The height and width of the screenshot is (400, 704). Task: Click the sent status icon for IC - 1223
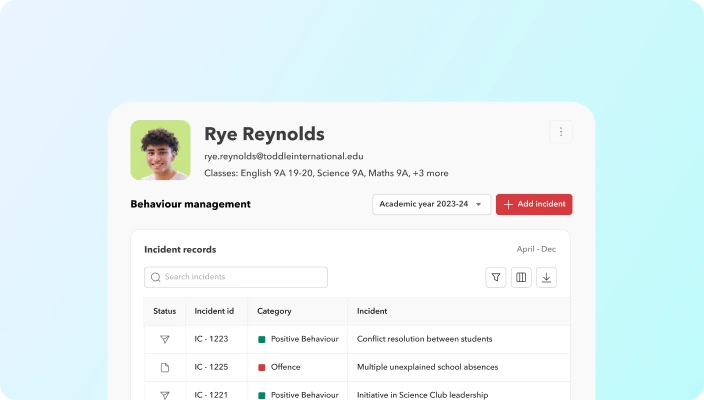point(165,339)
